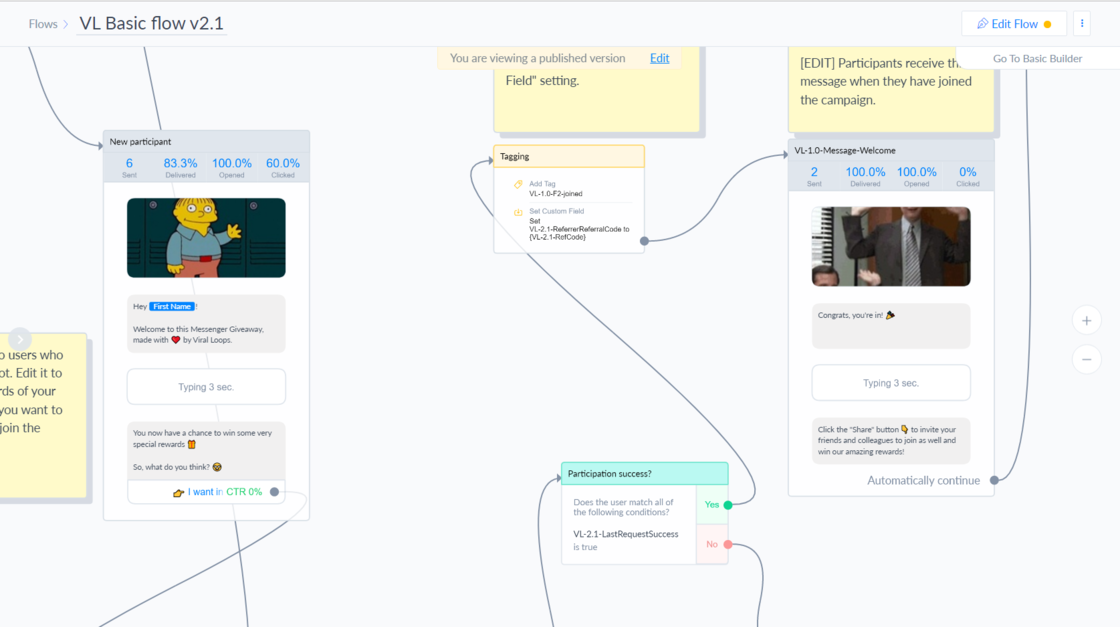The width and height of the screenshot is (1120, 627).
Task: Select the First Name variable chip
Action: [170, 306]
